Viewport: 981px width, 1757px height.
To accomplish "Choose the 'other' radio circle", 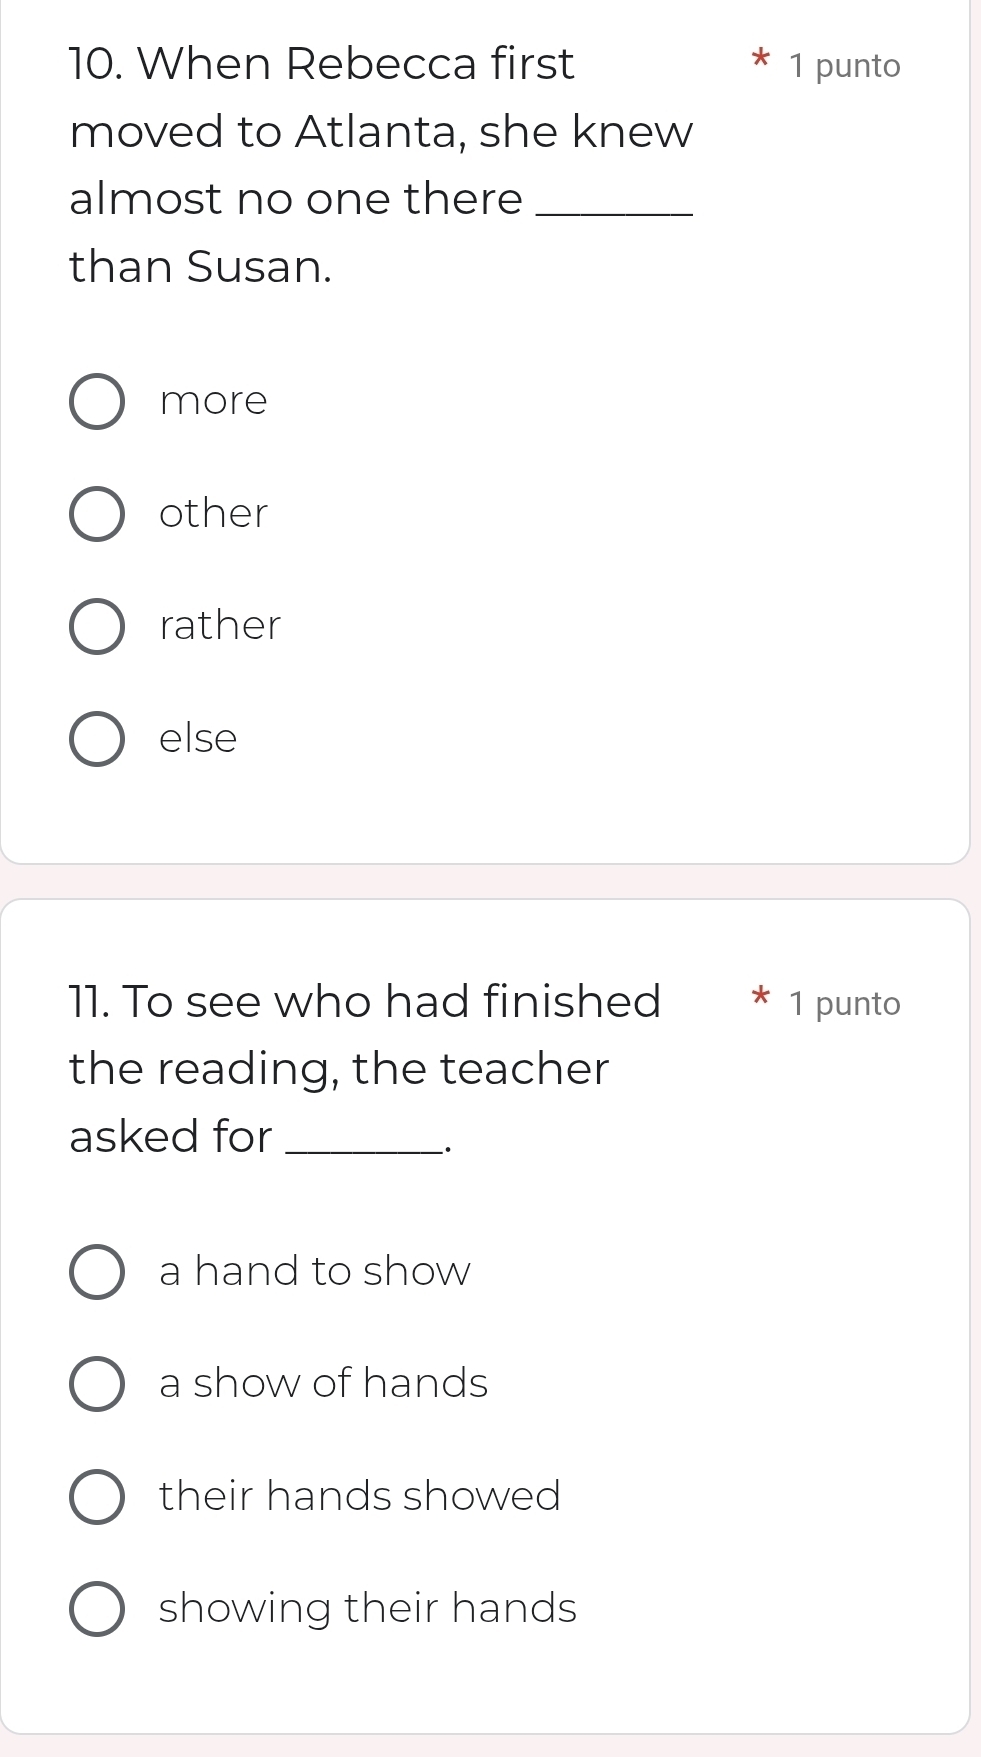I will (x=97, y=514).
